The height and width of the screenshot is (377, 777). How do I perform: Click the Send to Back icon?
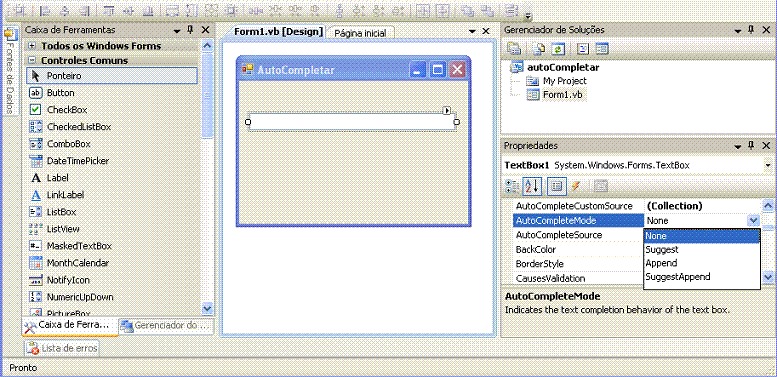point(487,10)
